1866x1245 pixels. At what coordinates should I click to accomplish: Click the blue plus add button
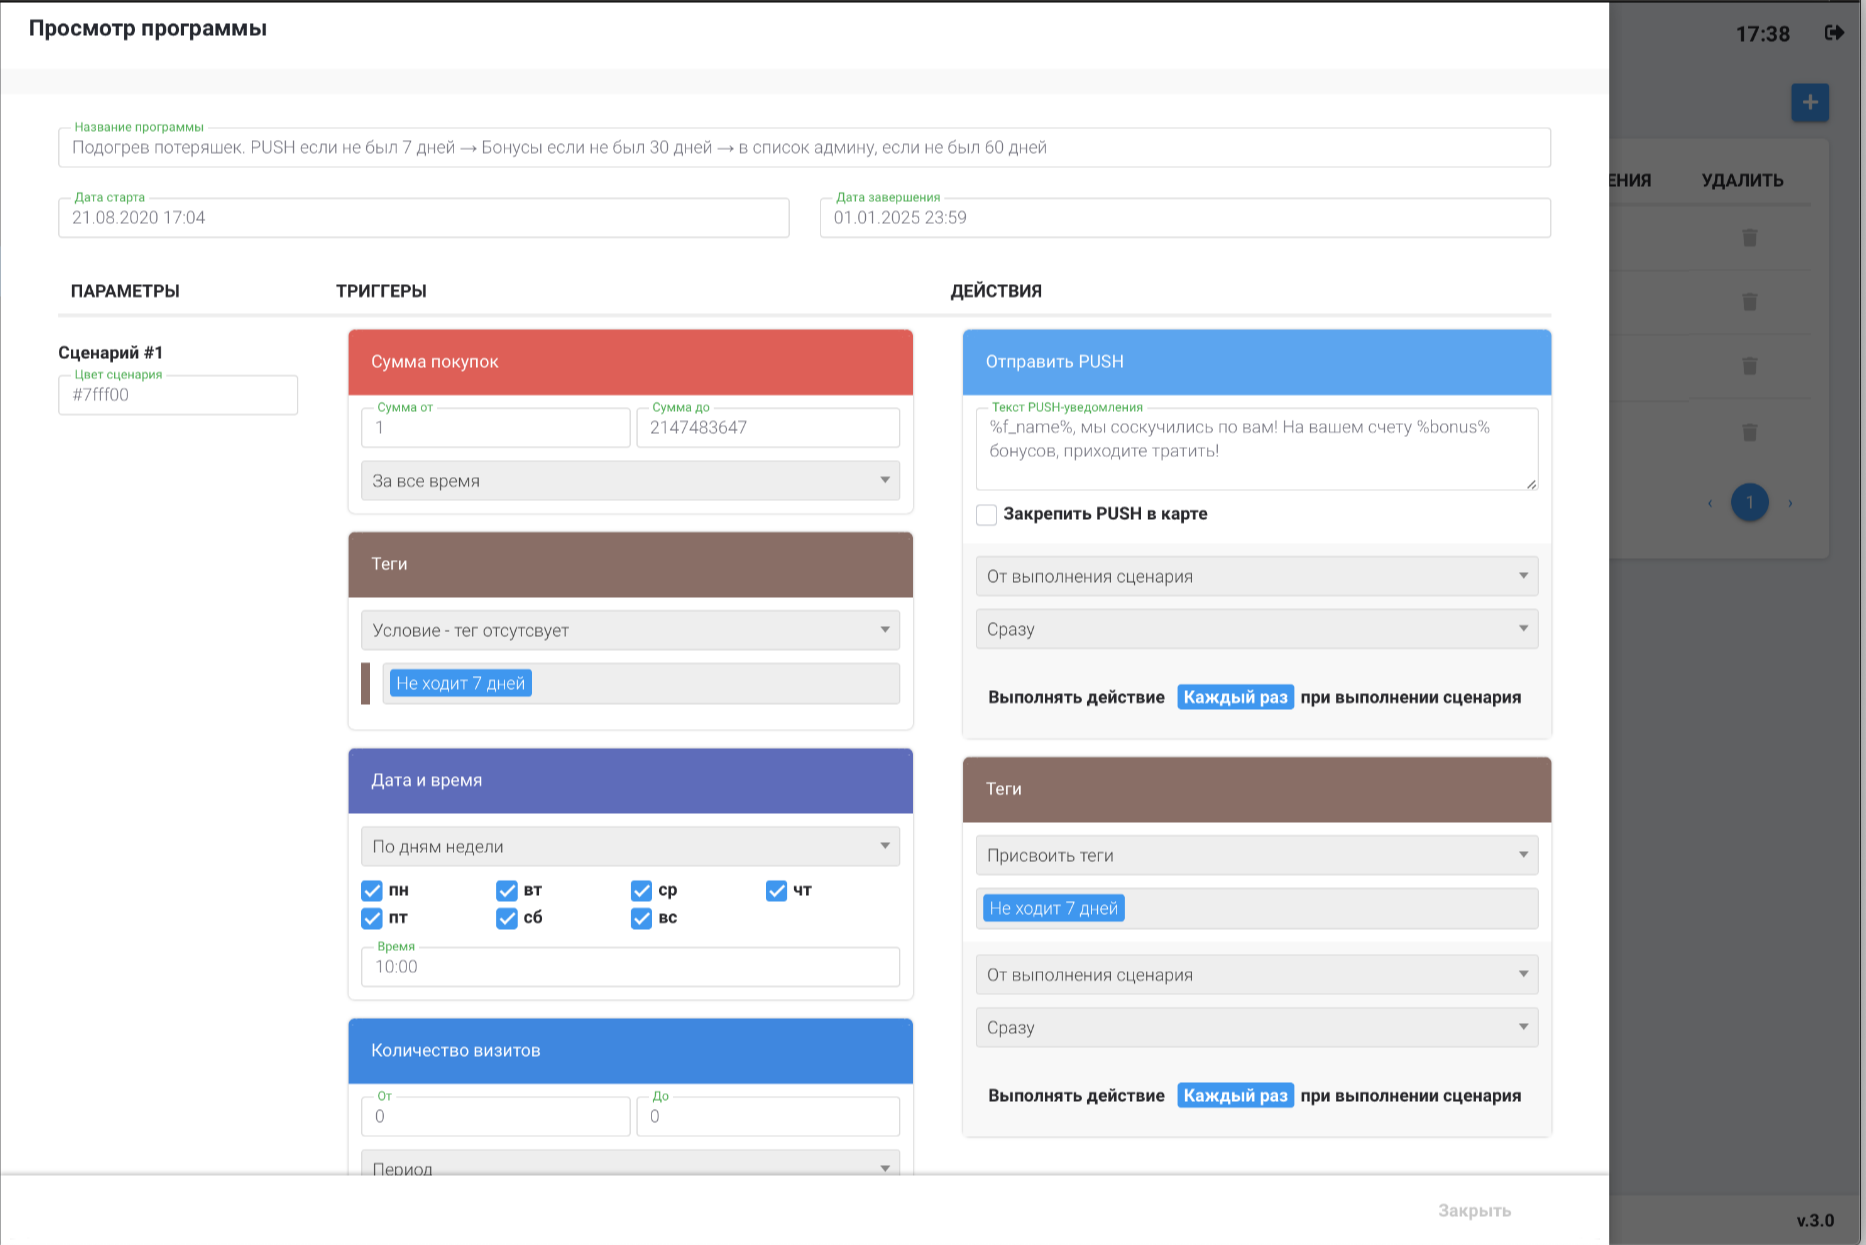[x=1809, y=102]
